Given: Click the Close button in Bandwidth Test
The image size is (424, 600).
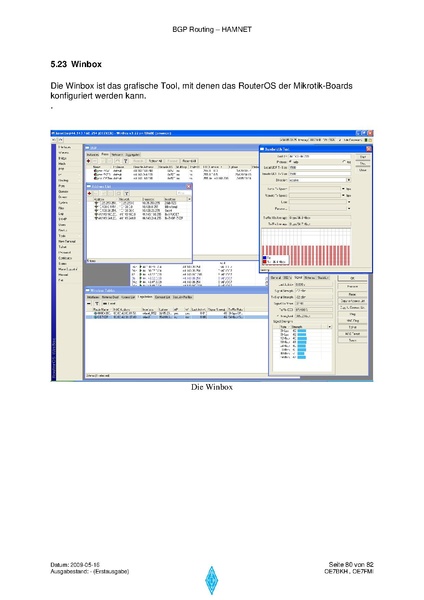Looking at the screenshot, I should point(363,170).
